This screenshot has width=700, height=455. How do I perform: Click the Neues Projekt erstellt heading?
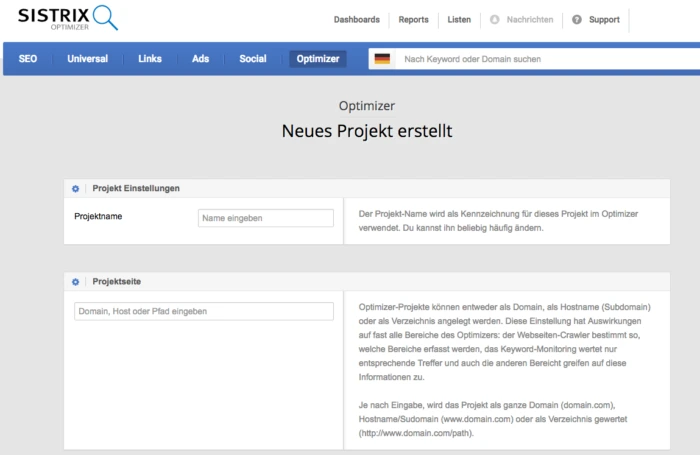[x=367, y=131]
